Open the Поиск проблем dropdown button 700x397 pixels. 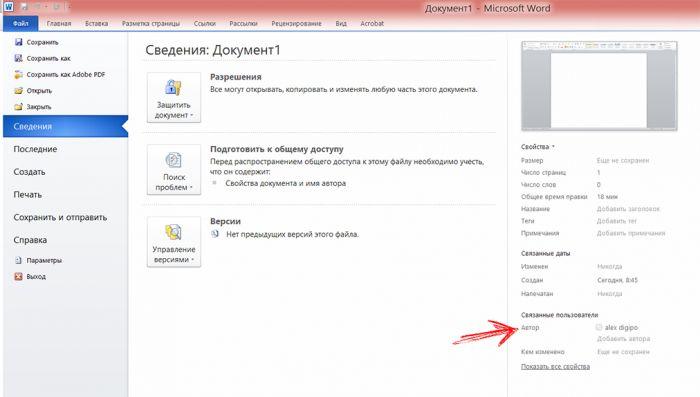coord(174,170)
